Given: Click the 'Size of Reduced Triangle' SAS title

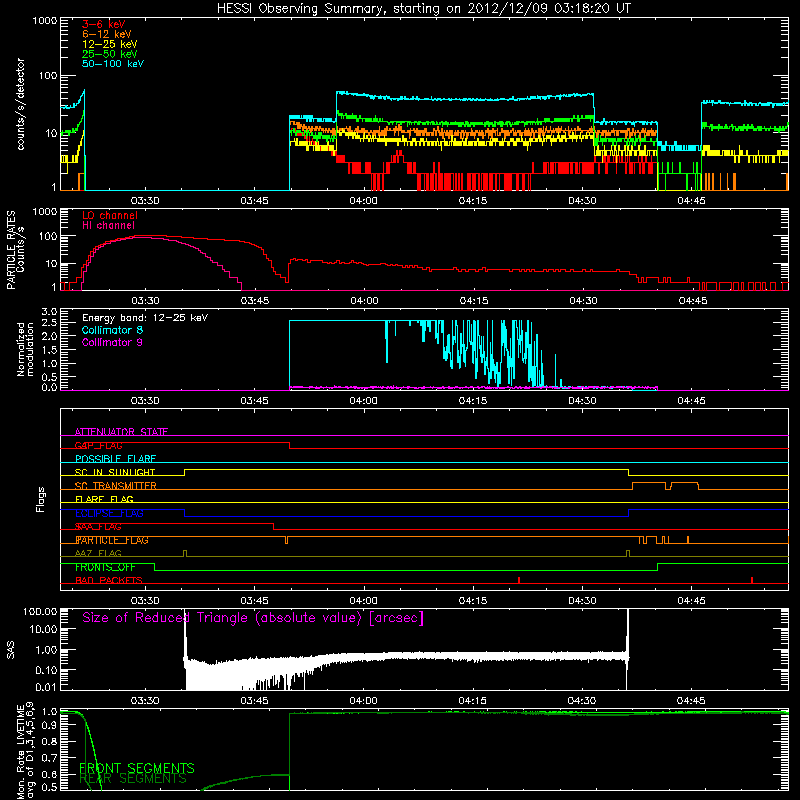Looking at the screenshot, I should (253, 618).
